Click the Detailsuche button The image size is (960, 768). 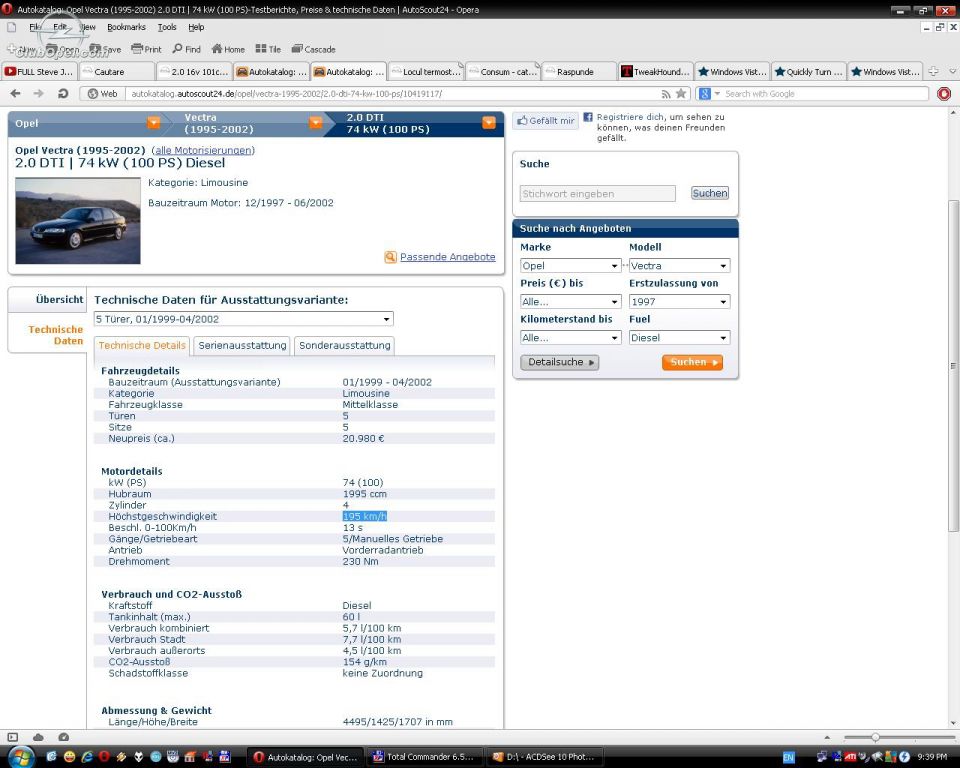pyautogui.click(x=560, y=362)
